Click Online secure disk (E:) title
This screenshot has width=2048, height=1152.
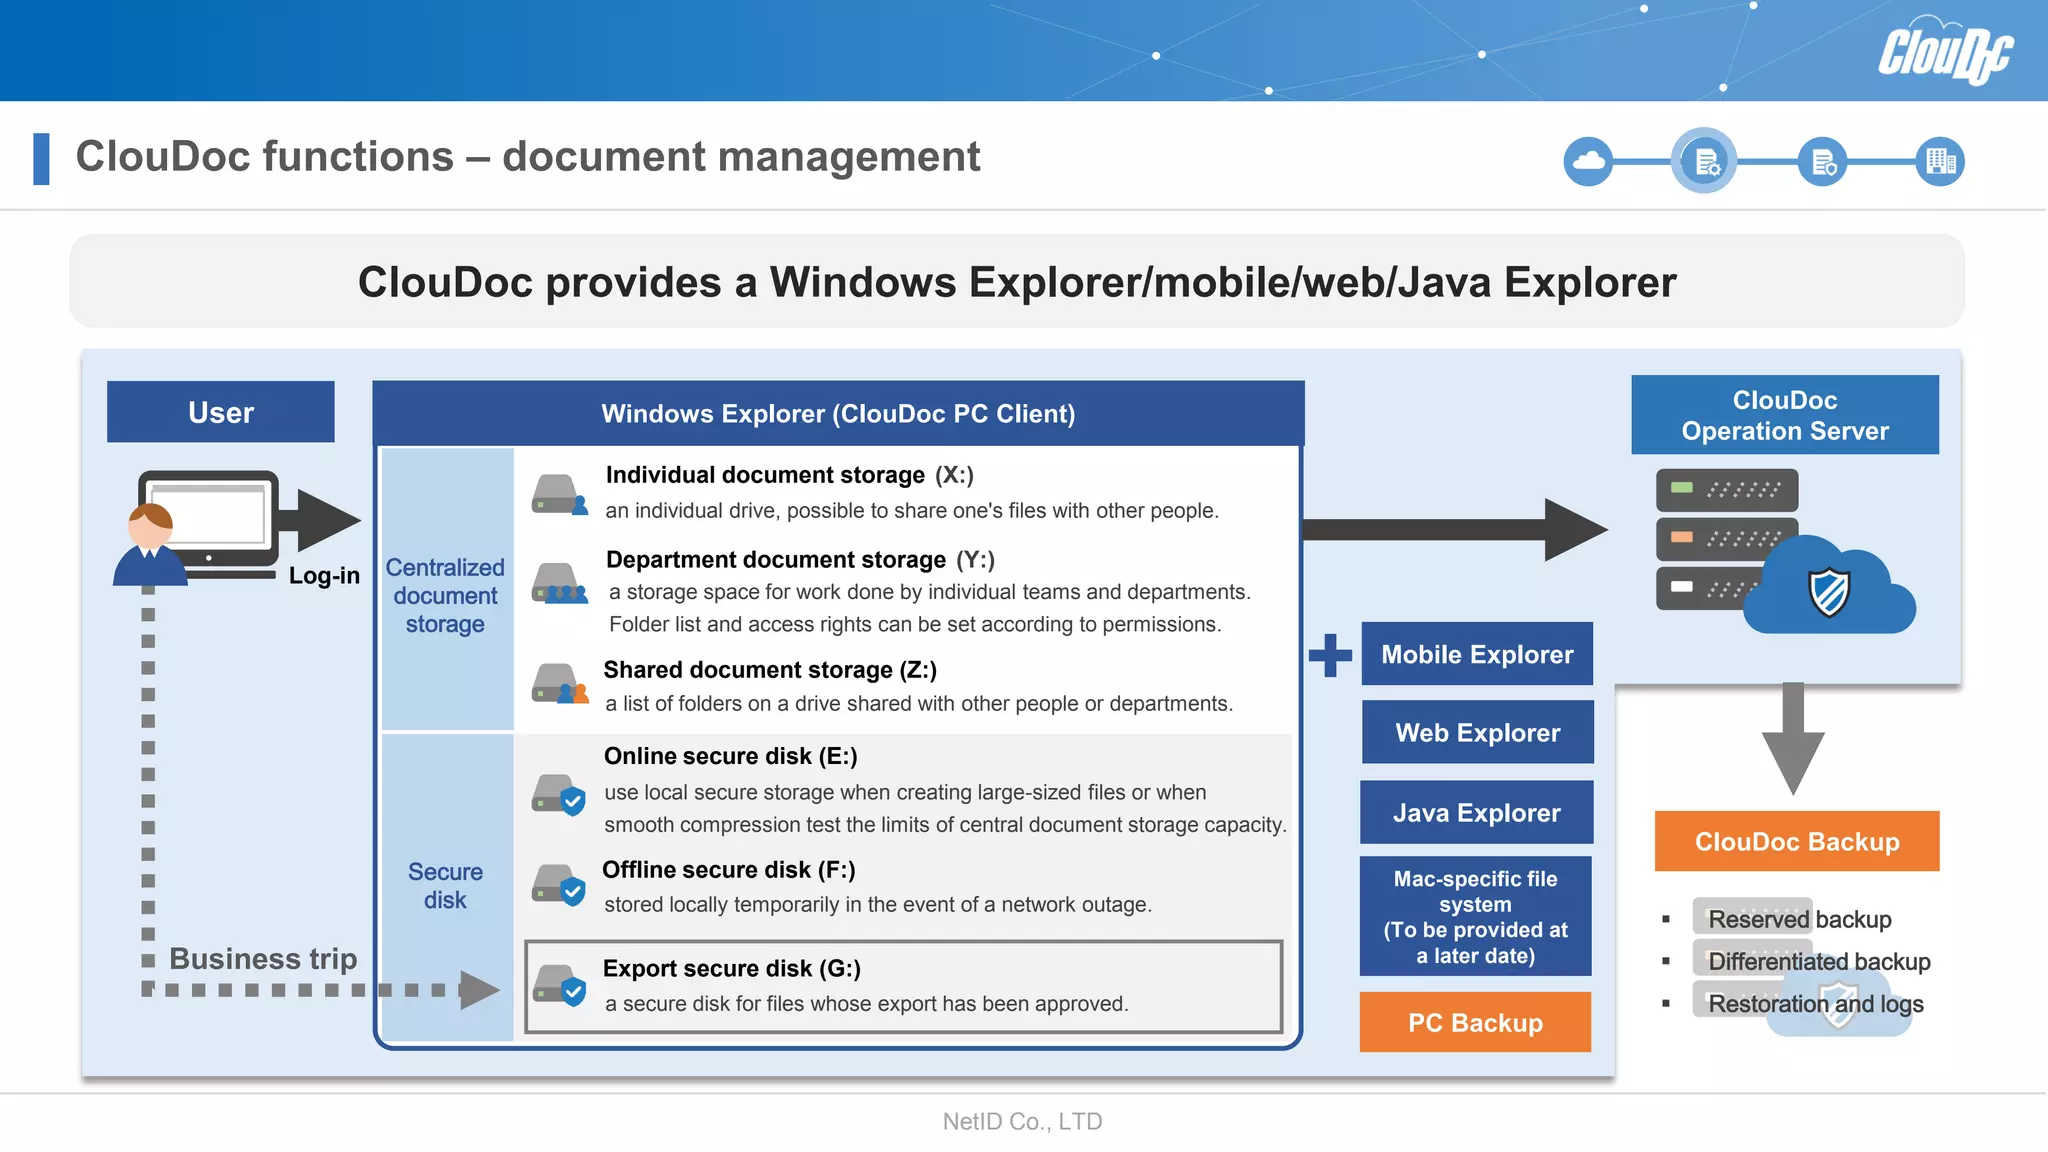pyautogui.click(x=730, y=756)
